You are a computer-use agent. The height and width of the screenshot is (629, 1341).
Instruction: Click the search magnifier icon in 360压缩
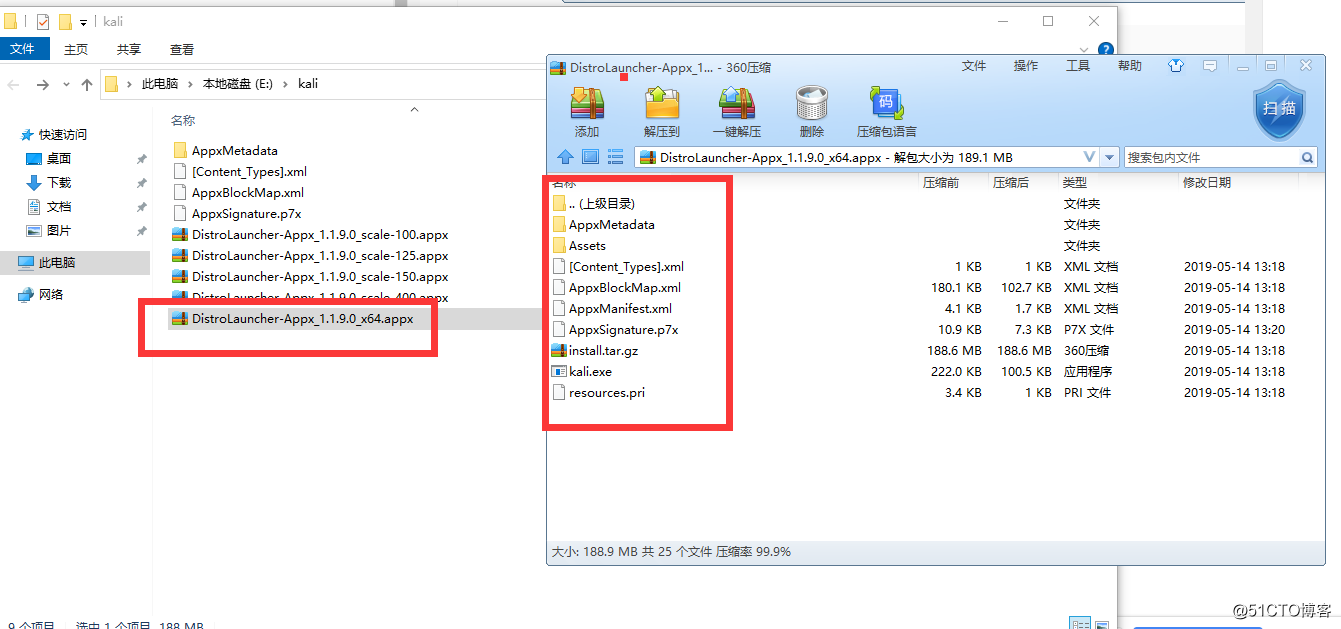[1307, 157]
